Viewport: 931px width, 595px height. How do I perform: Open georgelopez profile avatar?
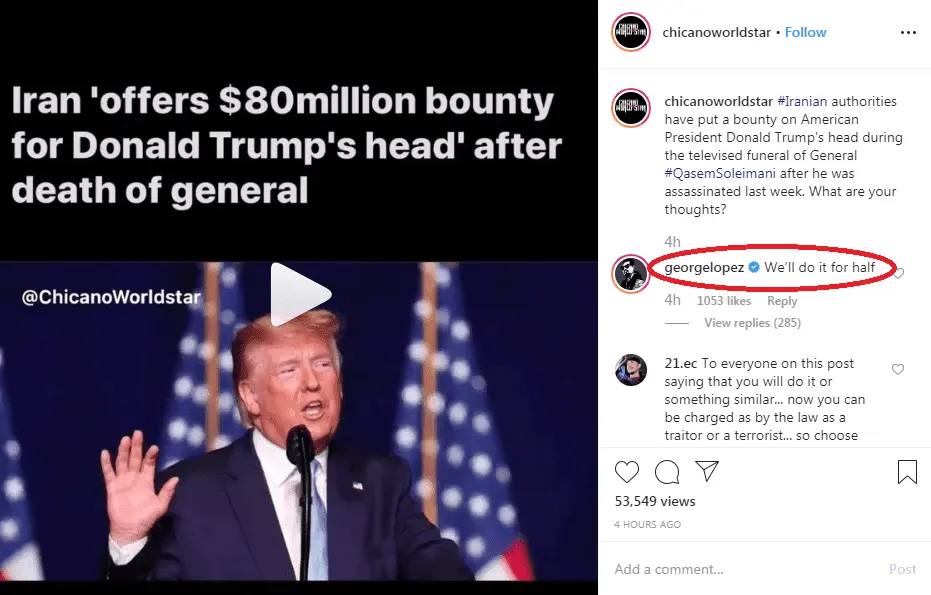tap(631, 274)
